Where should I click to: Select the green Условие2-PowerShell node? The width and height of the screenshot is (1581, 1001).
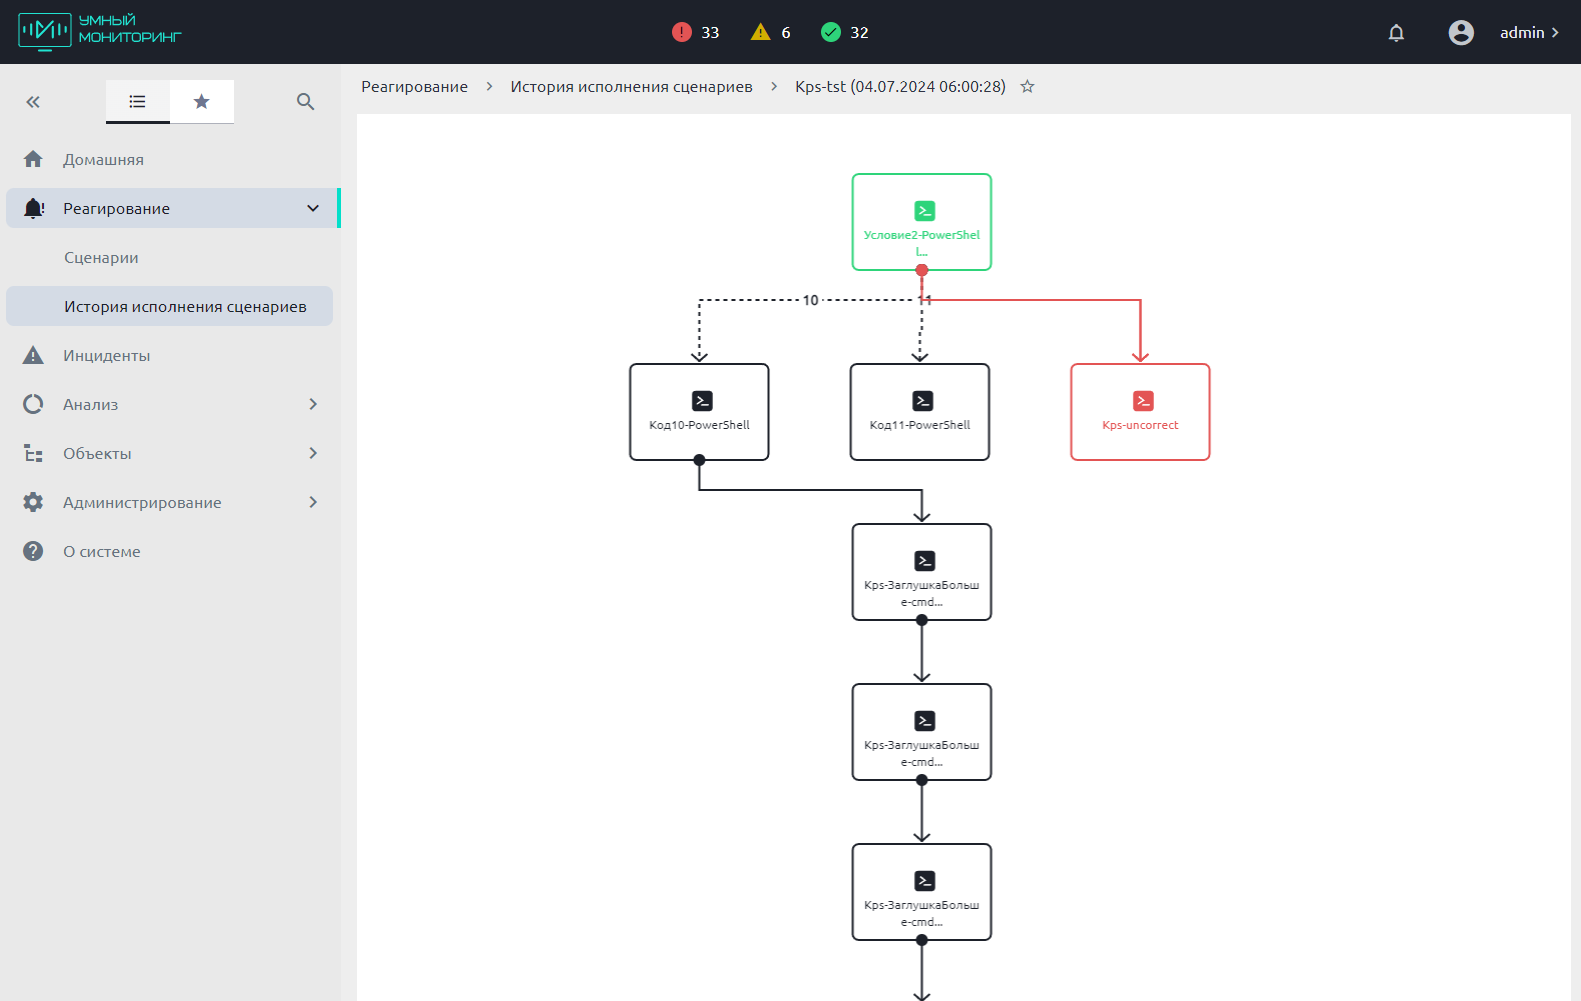pyautogui.click(x=921, y=221)
